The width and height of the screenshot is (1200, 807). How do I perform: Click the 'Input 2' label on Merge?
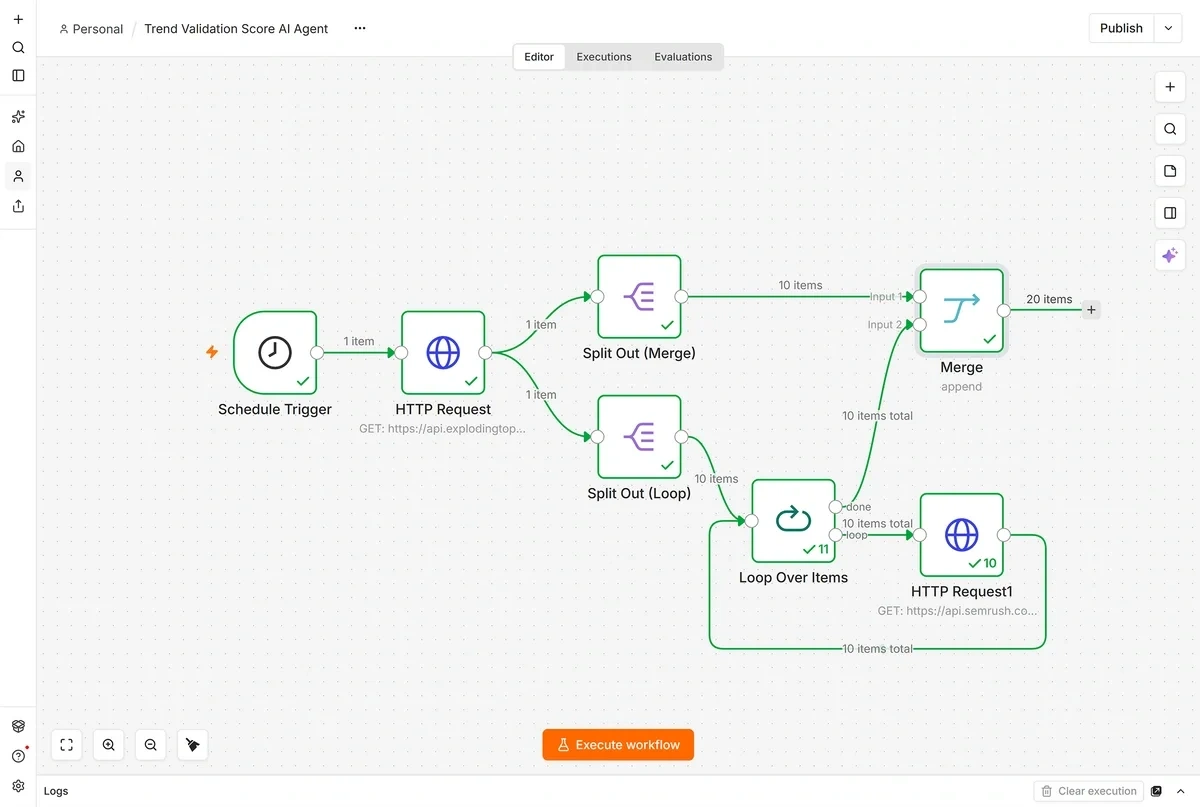coord(885,325)
